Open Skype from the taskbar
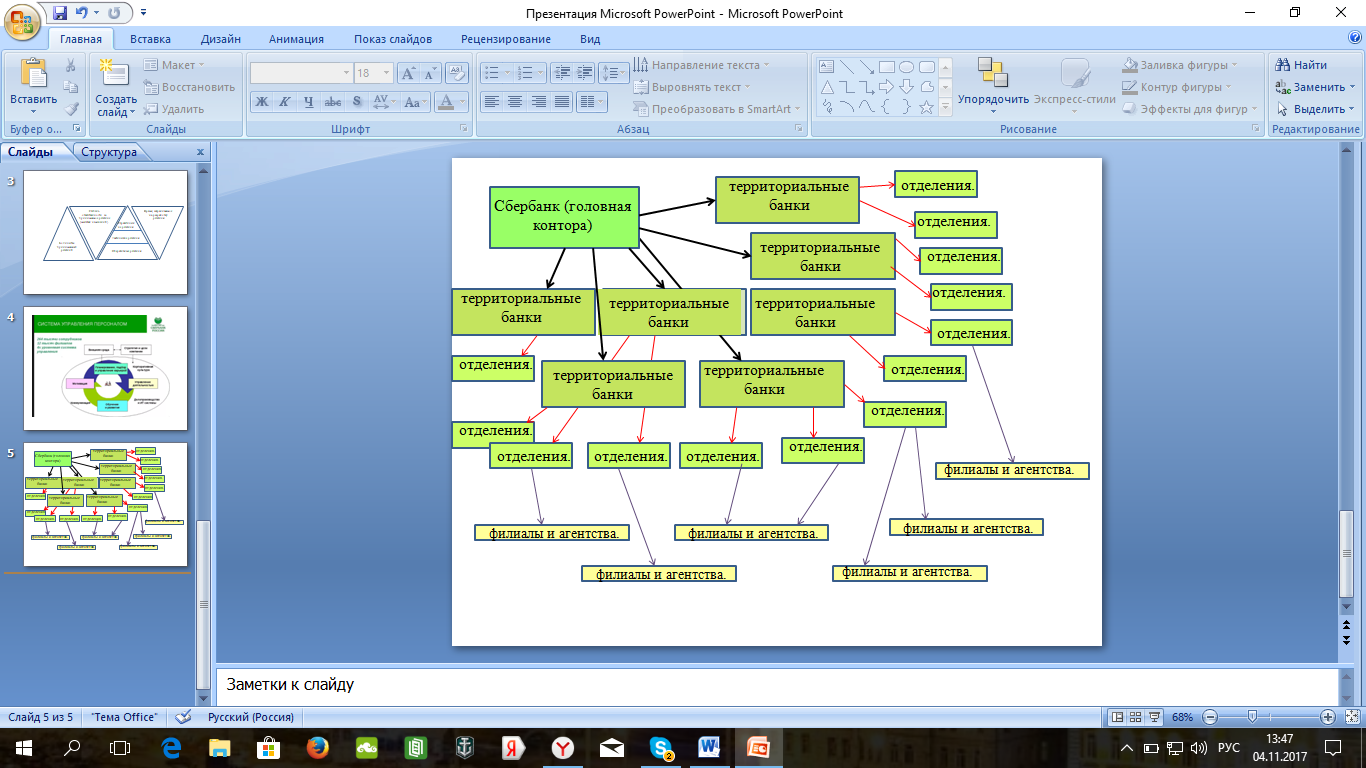1366x768 pixels. point(661,747)
